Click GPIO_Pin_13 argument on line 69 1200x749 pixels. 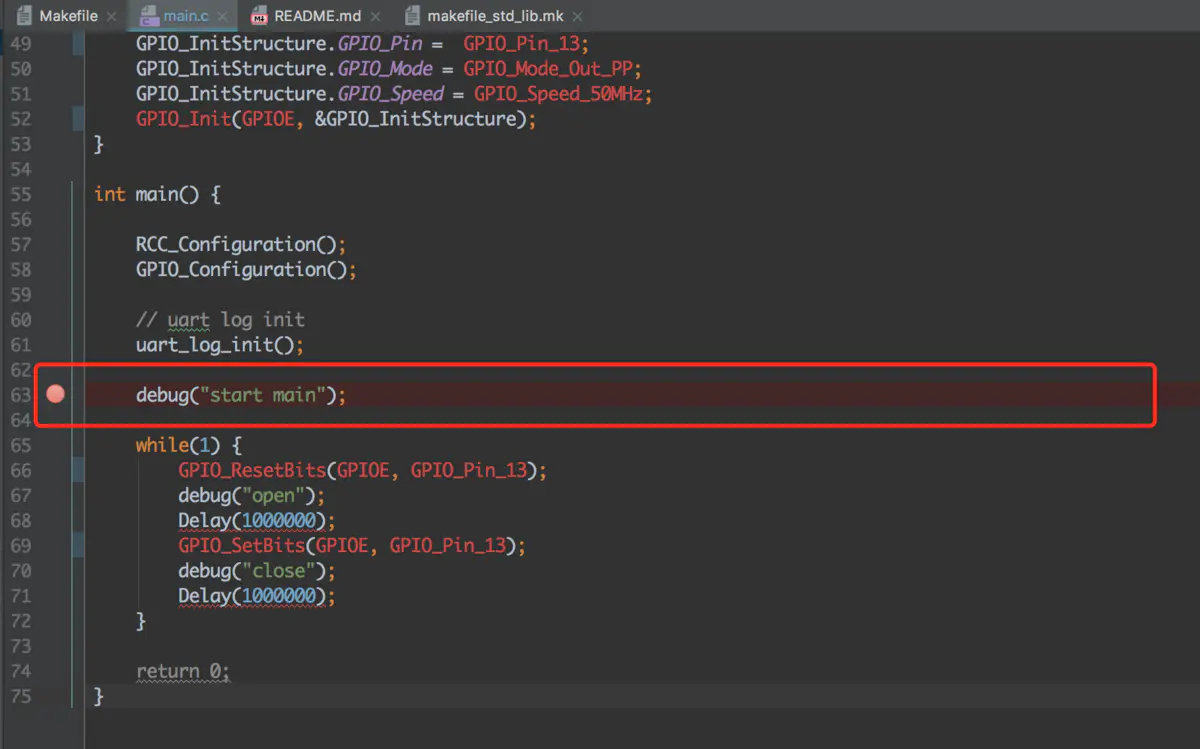[x=448, y=545]
